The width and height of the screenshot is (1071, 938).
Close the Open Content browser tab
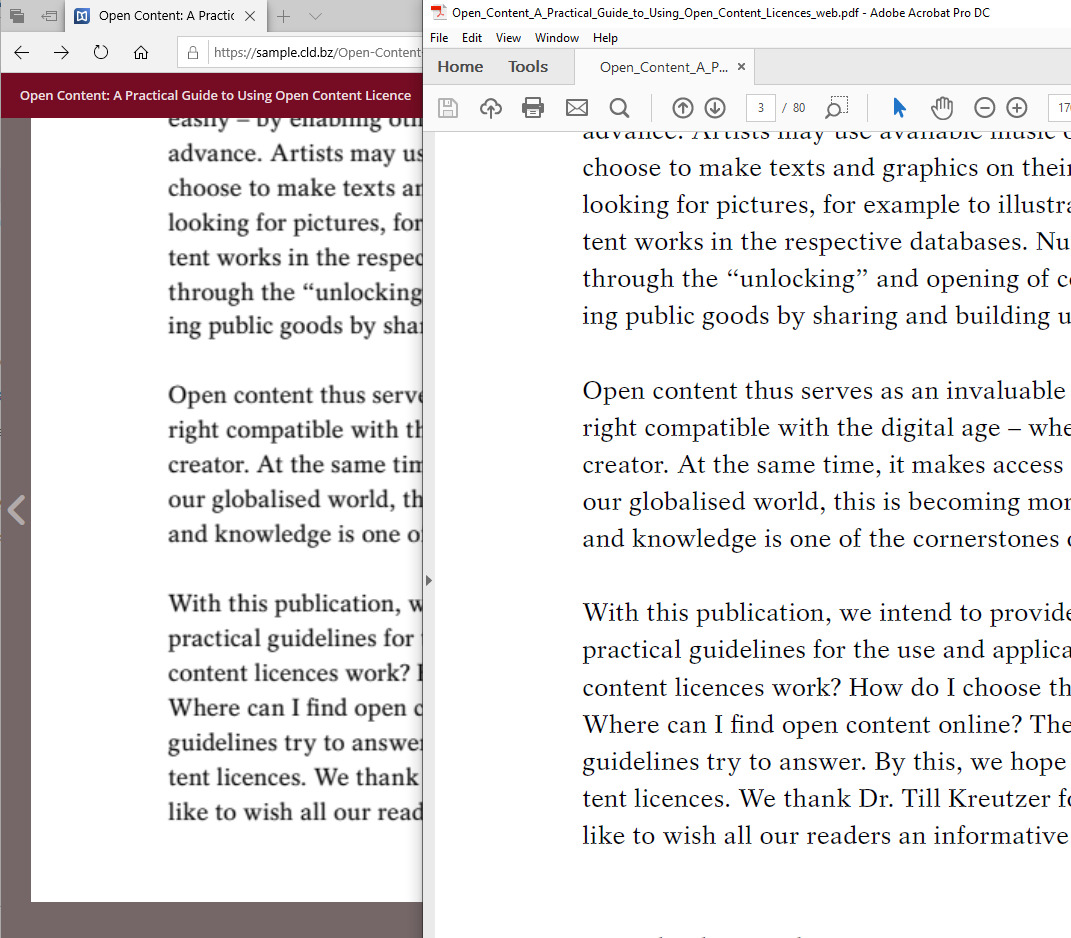pyautogui.click(x=251, y=16)
